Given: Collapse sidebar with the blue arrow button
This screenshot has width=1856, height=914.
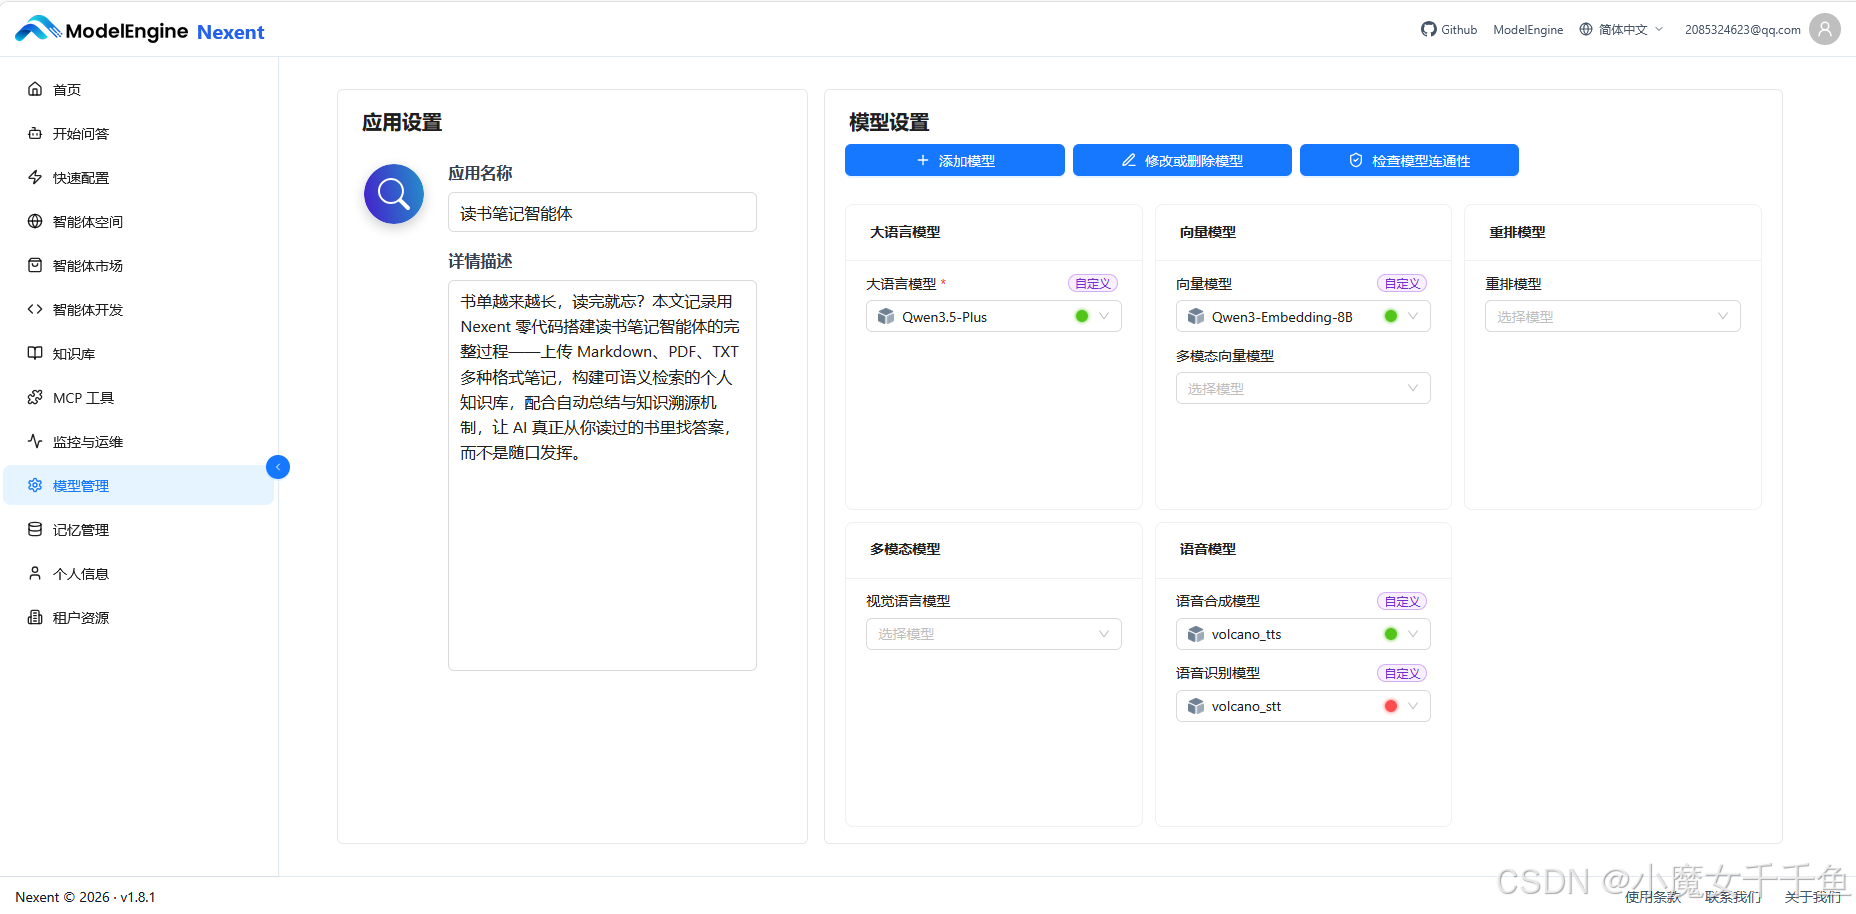Looking at the screenshot, I should coord(278,467).
